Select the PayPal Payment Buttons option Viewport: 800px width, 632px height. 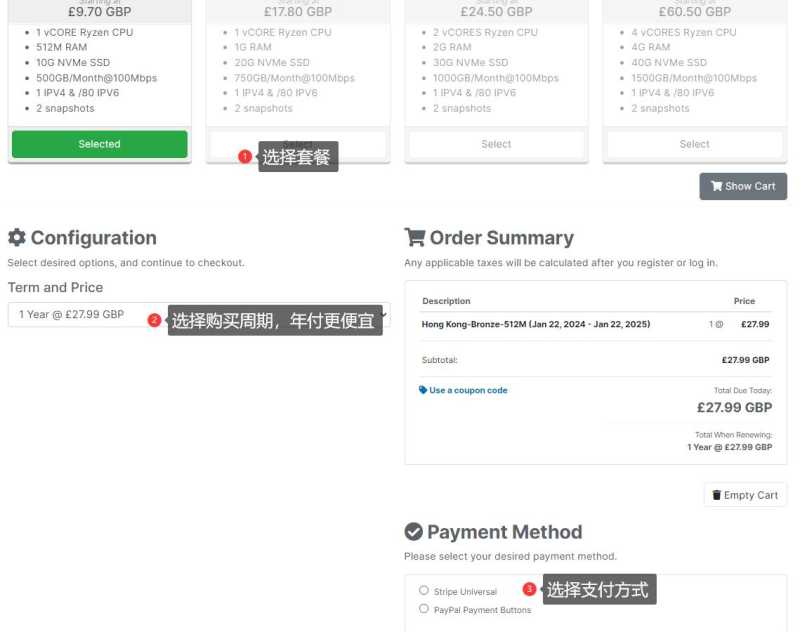[423, 610]
